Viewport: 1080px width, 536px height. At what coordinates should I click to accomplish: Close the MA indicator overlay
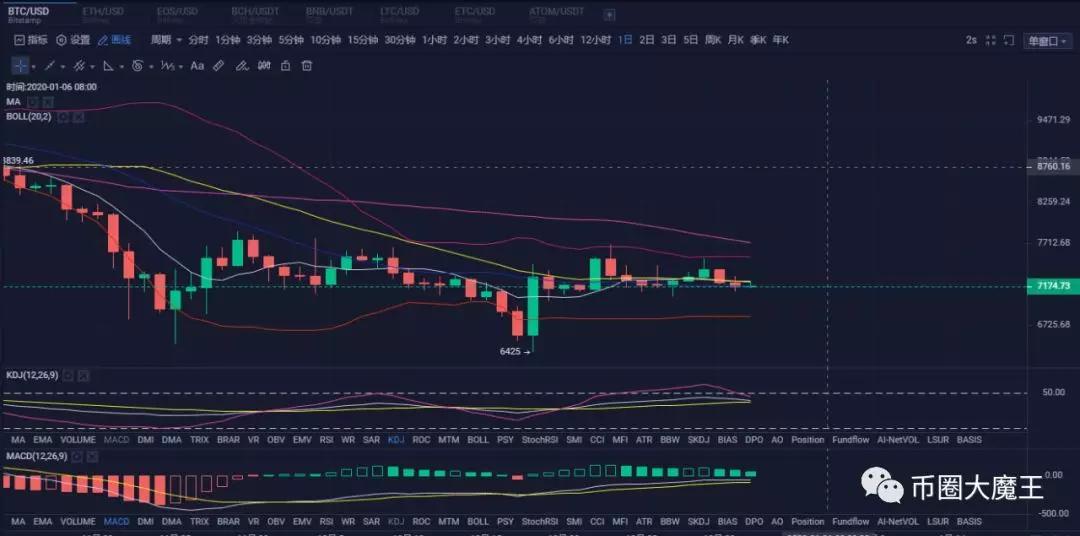pyautogui.click(x=46, y=102)
